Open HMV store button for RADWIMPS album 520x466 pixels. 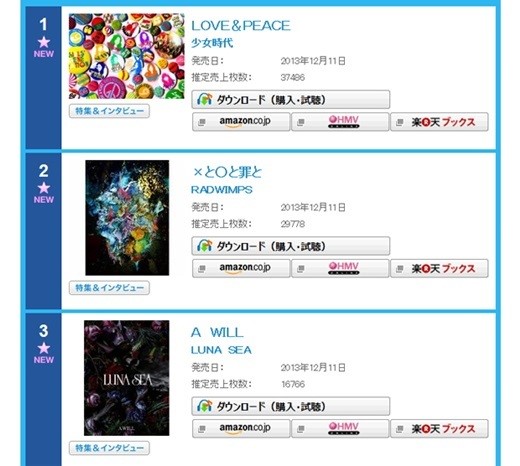tap(340, 268)
